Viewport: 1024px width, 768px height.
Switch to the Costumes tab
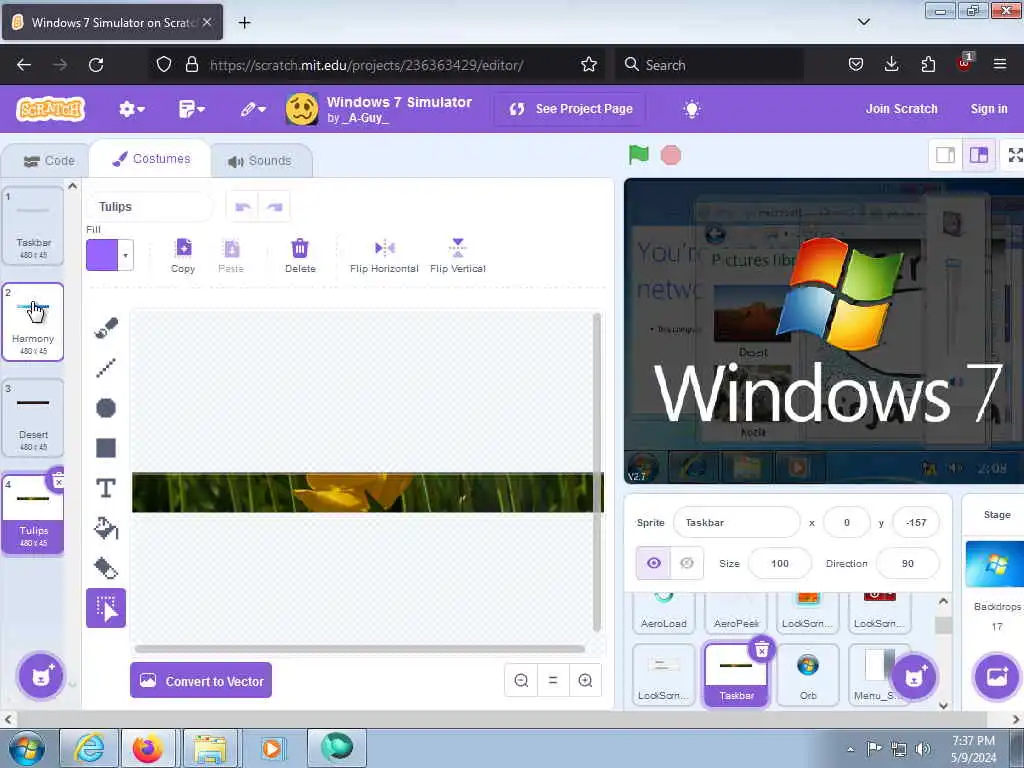click(151, 159)
